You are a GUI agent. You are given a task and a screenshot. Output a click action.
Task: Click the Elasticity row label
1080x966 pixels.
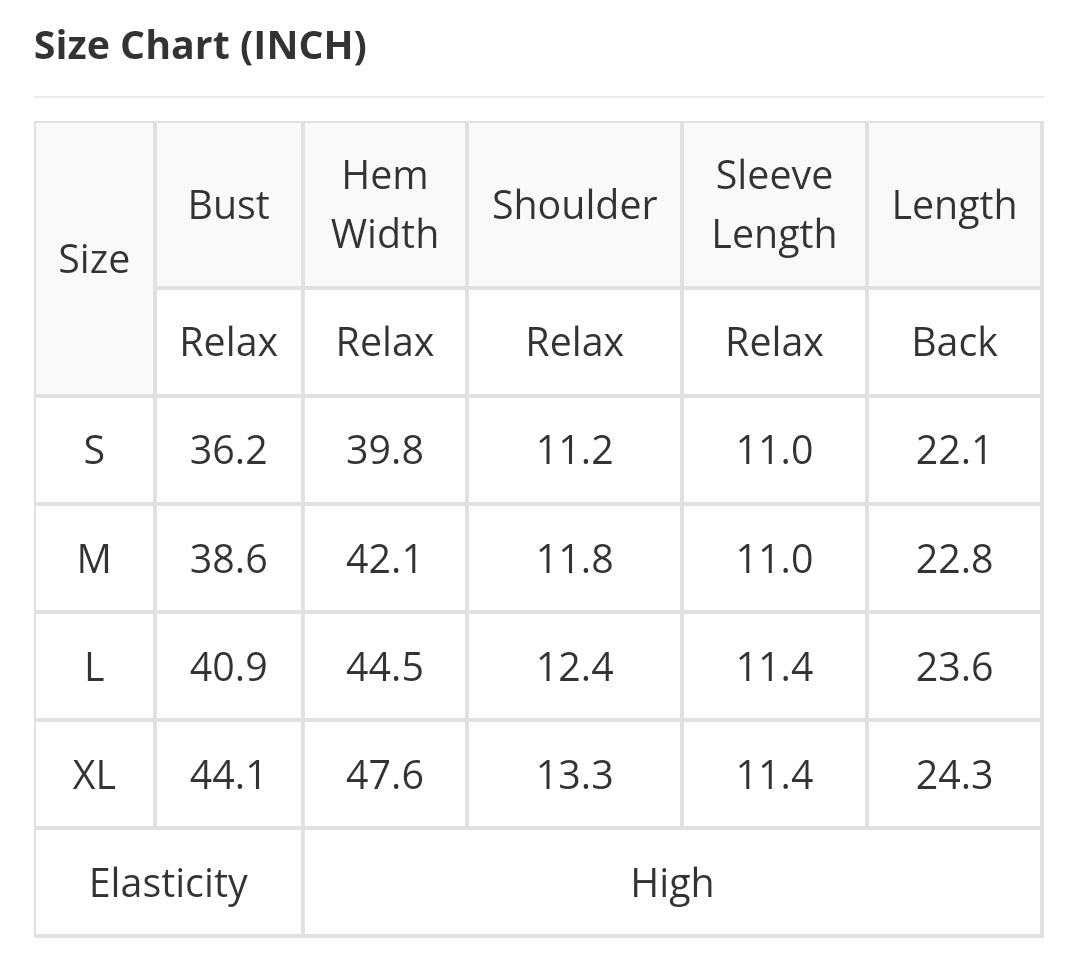click(168, 883)
